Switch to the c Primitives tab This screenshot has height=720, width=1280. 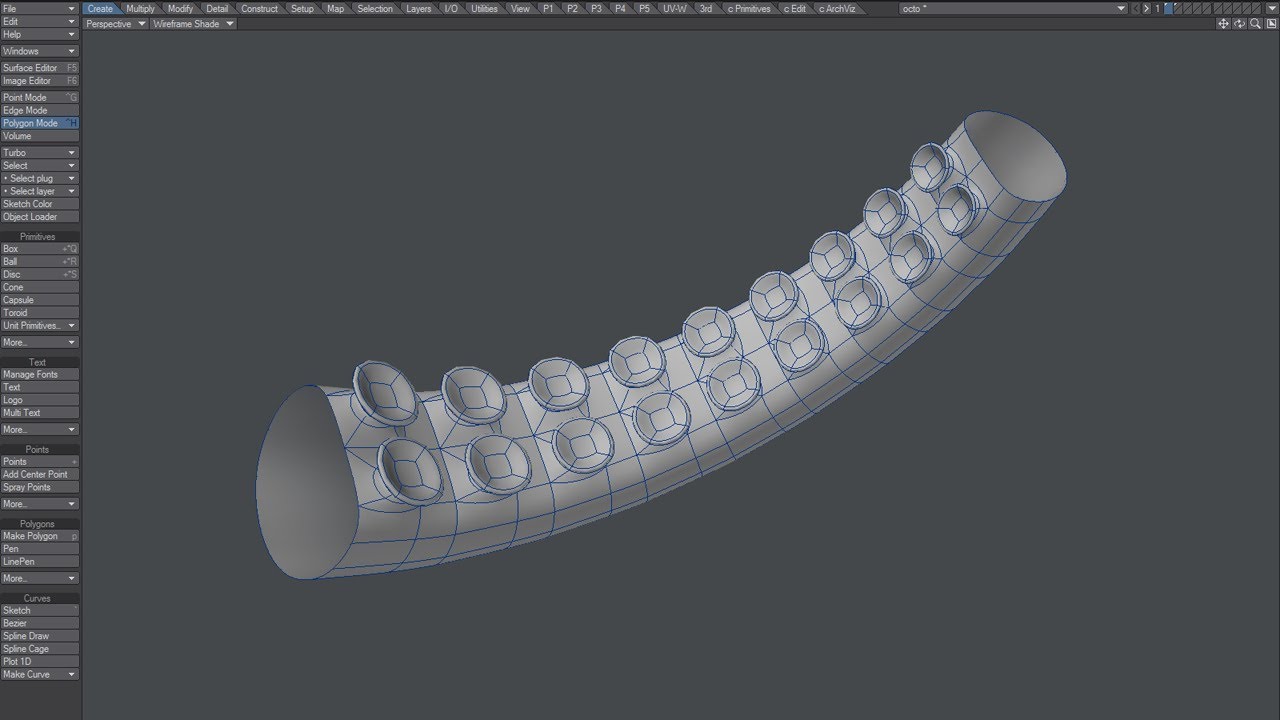pyautogui.click(x=749, y=9)
